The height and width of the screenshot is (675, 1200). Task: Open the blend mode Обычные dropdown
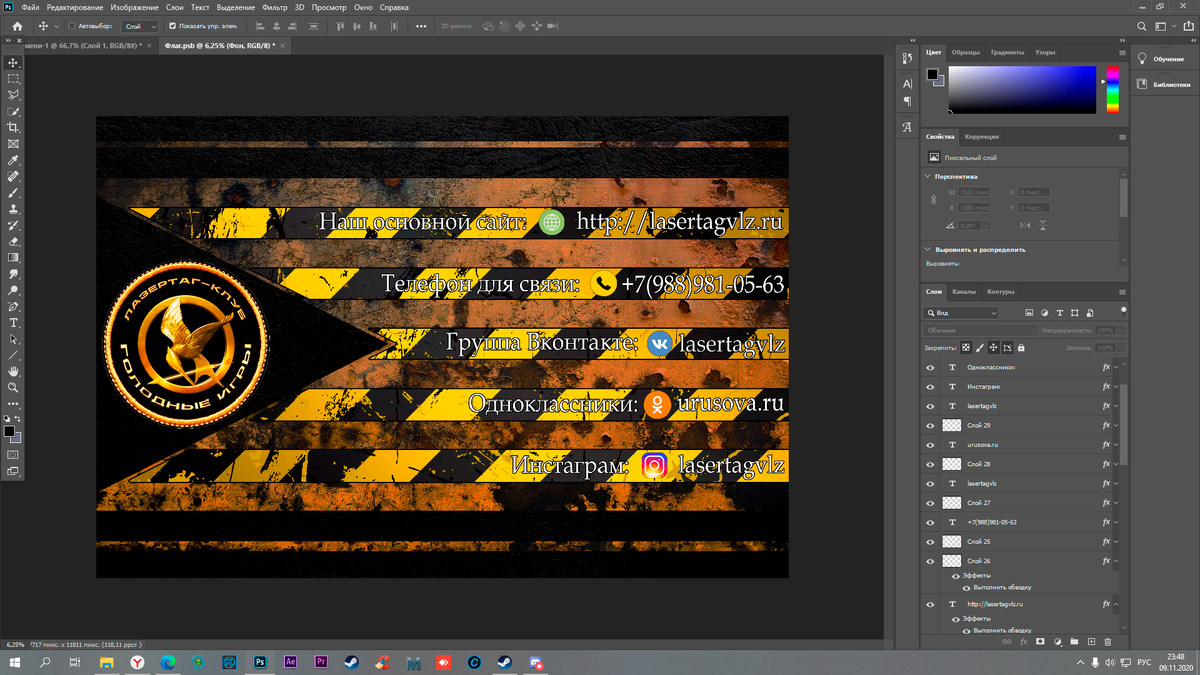[x=980, y=330]
